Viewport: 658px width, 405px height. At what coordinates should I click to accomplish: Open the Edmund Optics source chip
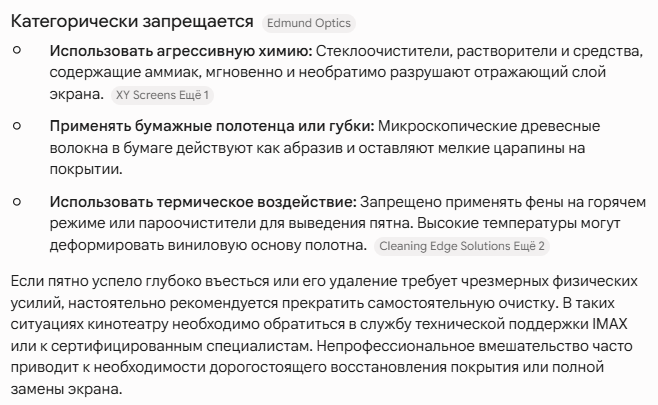tap(308, 23)
